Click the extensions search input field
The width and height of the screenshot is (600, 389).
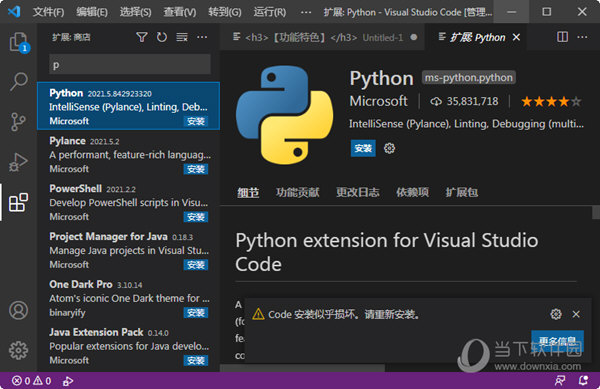pyautogui.click(x=130, y=64)
